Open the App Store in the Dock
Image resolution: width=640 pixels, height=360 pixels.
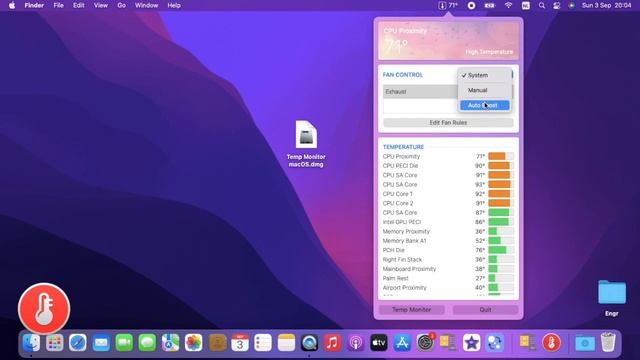pyautogui.click(x=402, y=342)
